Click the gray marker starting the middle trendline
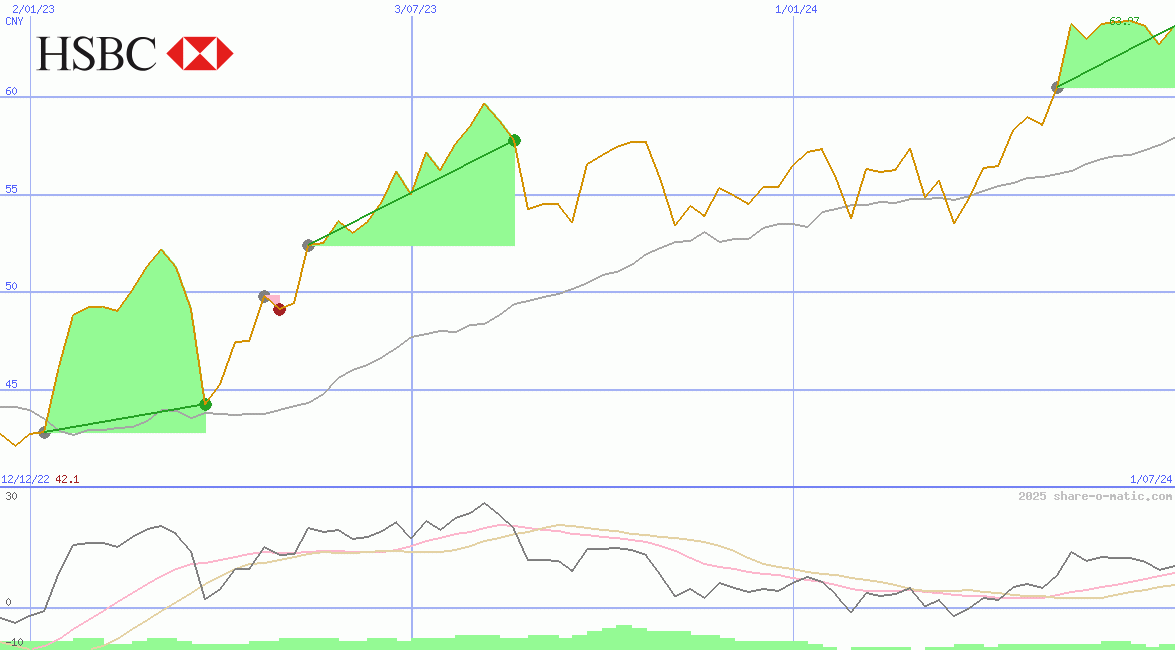Viewport: 1175px width, 650px height. click(308, 245)
